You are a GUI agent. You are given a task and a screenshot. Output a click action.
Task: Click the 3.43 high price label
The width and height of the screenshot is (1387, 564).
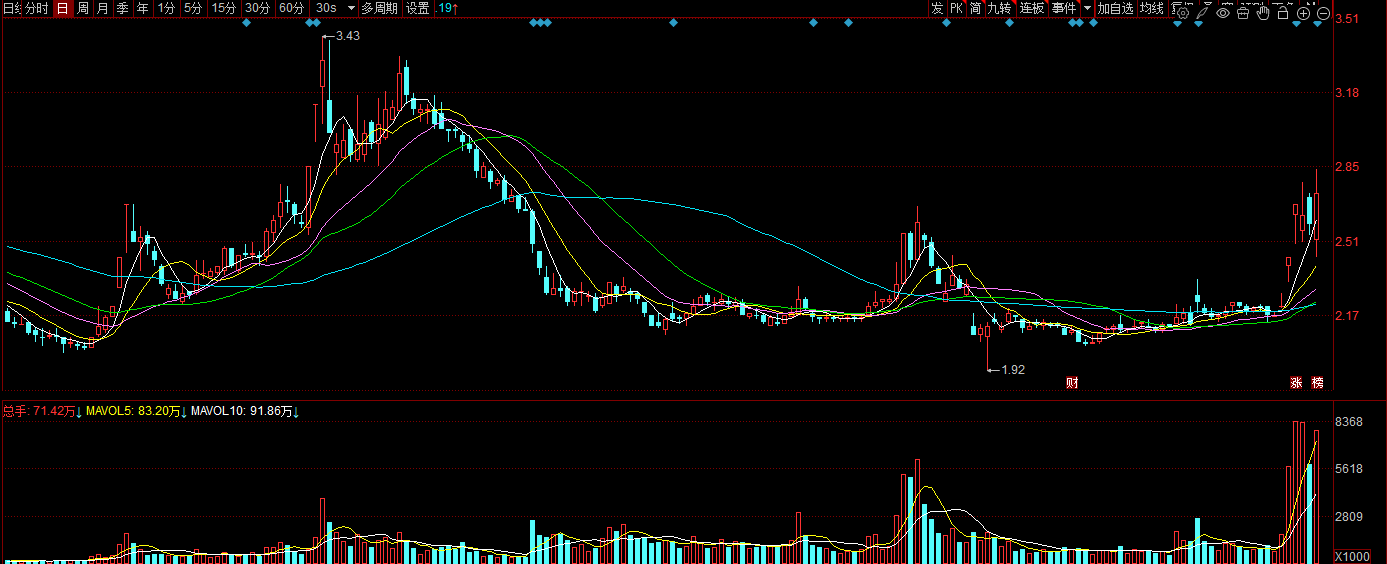(x=348, y=36)
